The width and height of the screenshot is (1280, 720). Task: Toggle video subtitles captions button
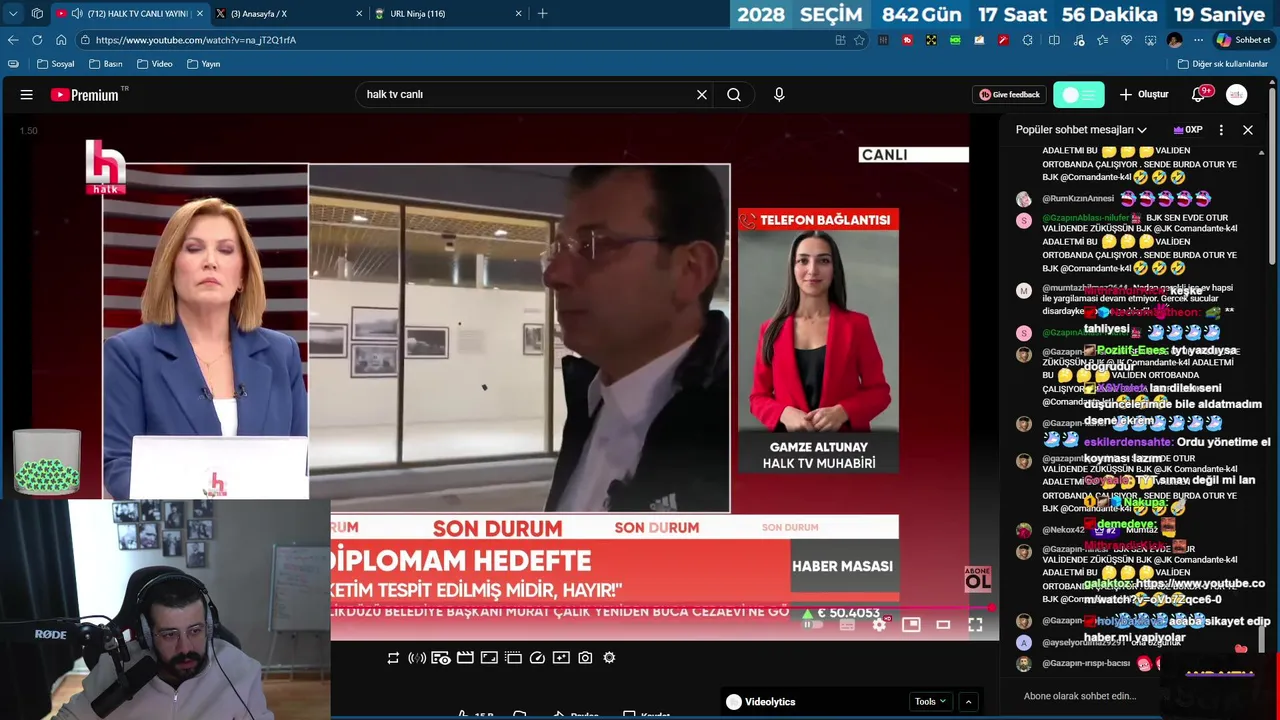click(847, 625)
